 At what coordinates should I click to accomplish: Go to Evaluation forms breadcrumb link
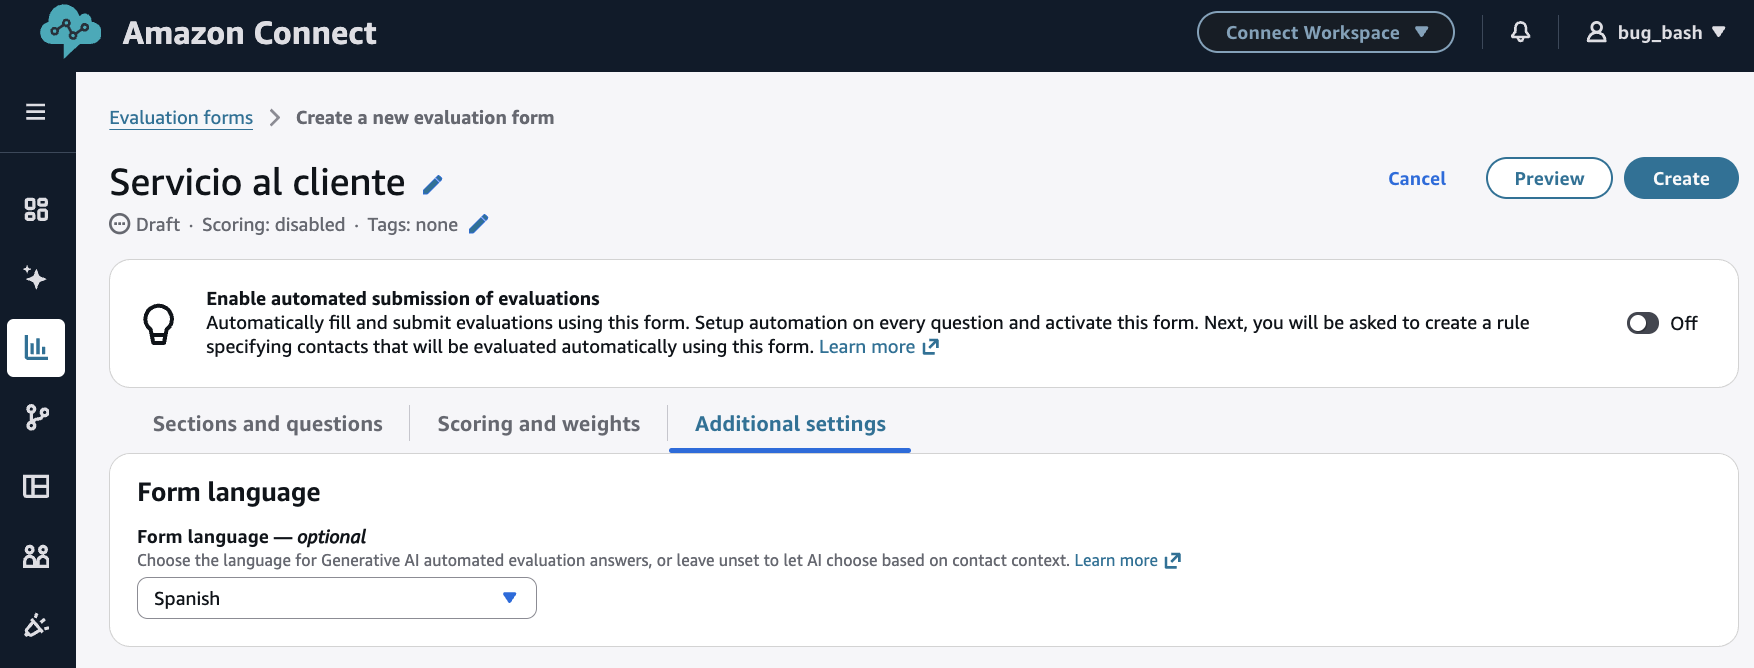coord(181,118)
